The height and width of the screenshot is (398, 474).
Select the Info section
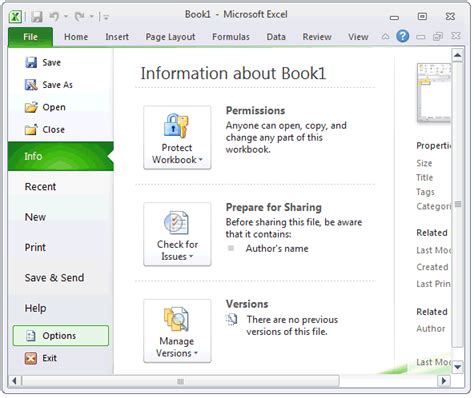pos(61,156)
